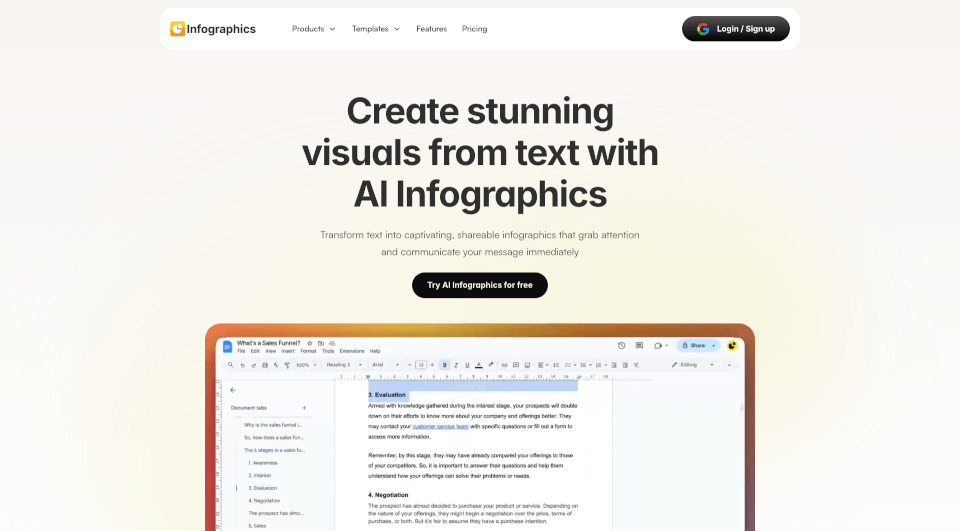Click the 'customer service team' hyperlink
This screenshot has width=960, height=531.
[440, 426]
